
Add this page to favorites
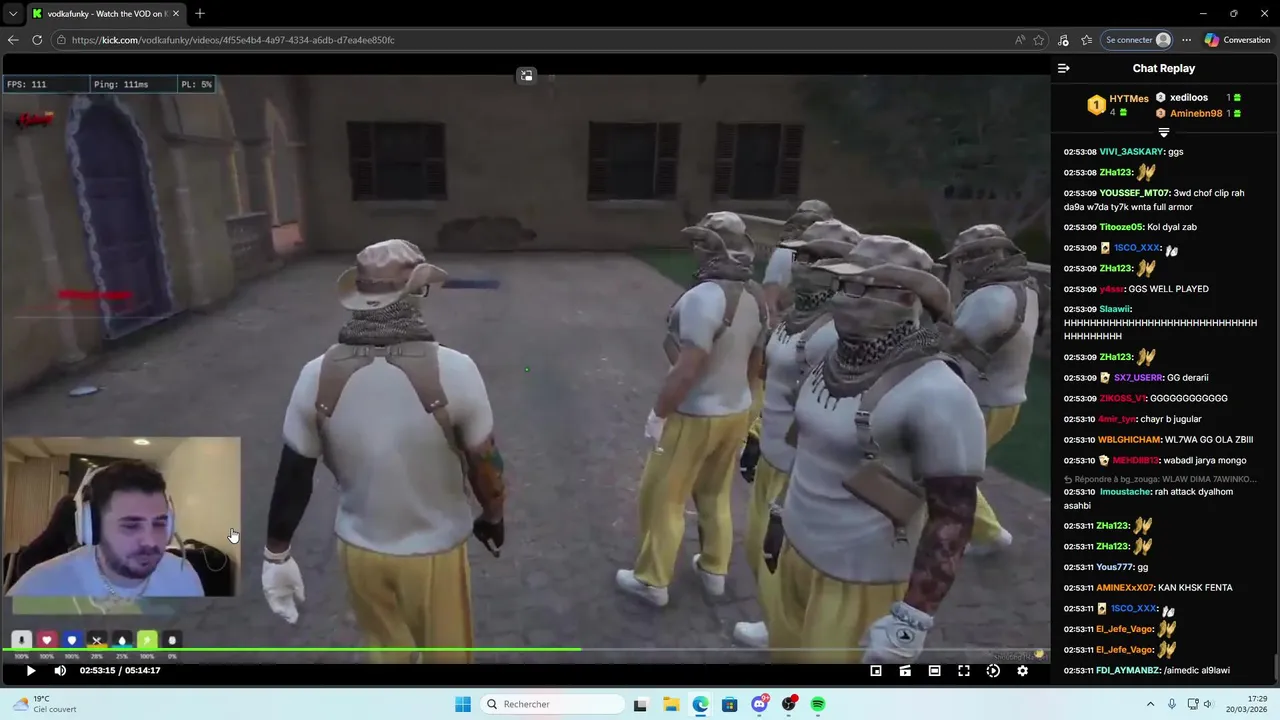pyautogui.click(x=1039, y=40)
